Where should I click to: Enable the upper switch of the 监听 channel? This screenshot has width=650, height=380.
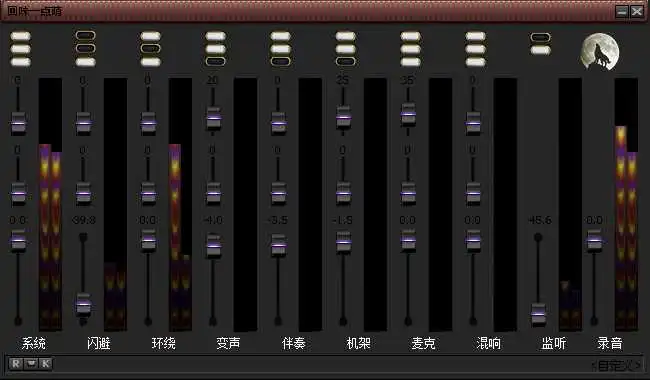[x=541, y=38]
